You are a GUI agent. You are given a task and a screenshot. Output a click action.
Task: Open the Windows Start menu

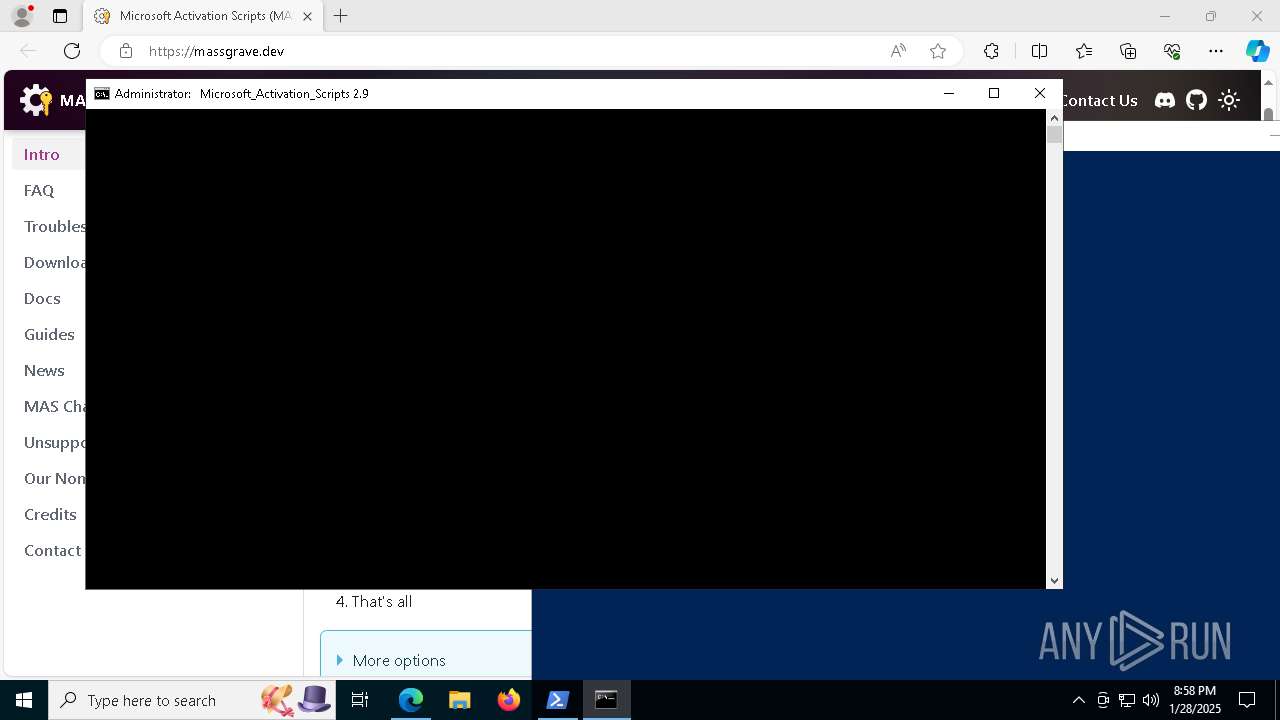point(24,700)
